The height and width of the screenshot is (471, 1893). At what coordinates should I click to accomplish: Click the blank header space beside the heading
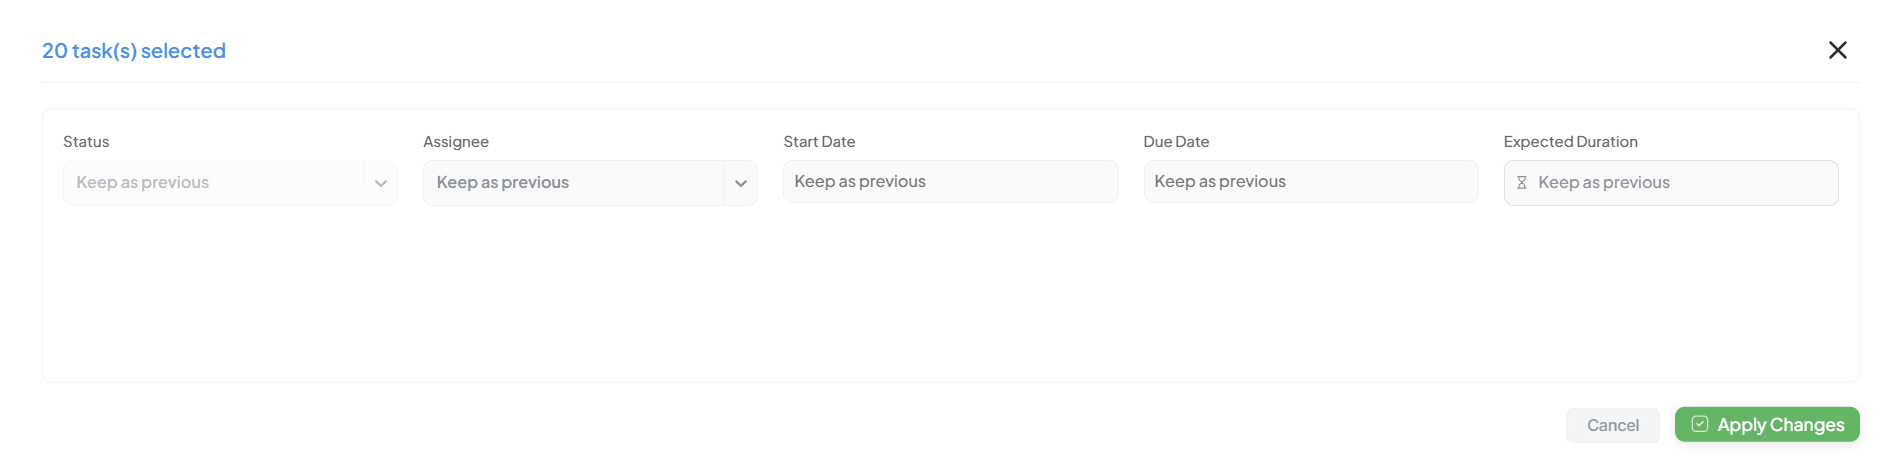(x=1000, y=50)
